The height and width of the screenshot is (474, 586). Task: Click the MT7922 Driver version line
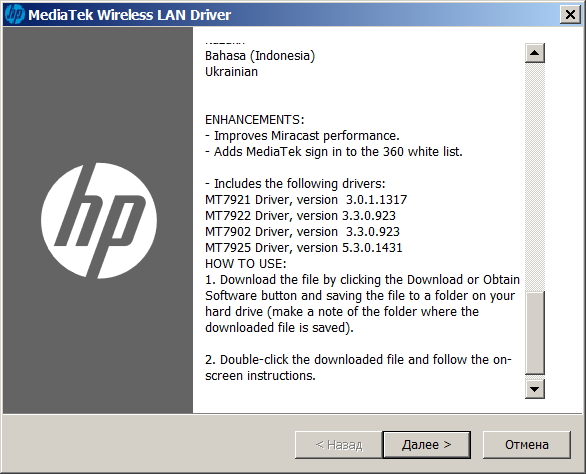coord(300,216)
